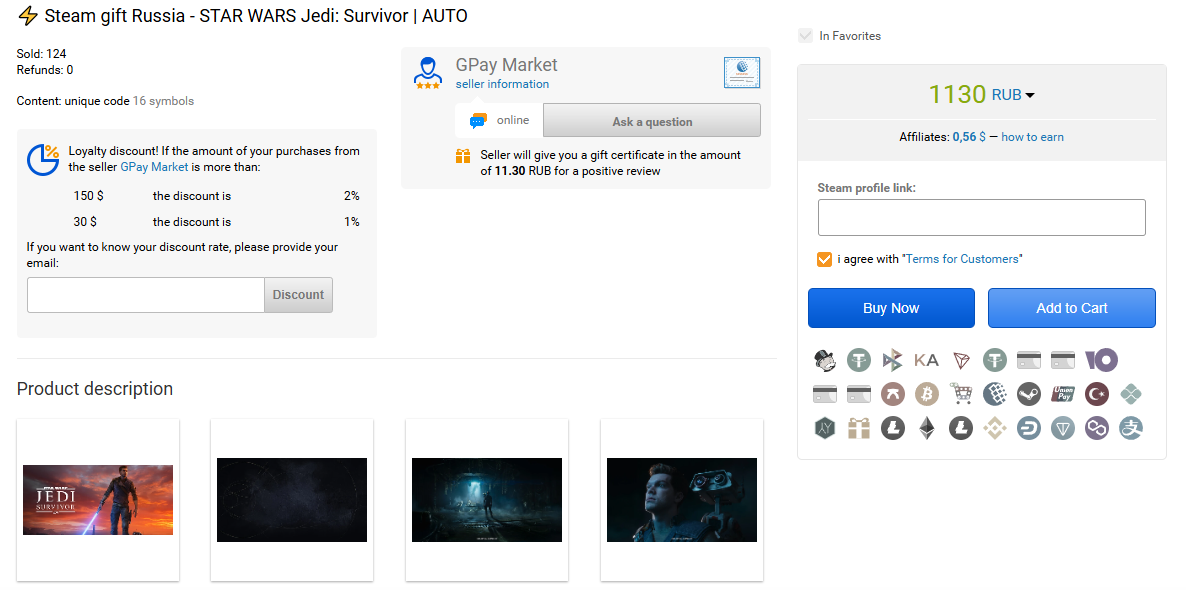1186x590 pixels.
Task: Select the Ethereum payment icon
Action: pos(927,428)
